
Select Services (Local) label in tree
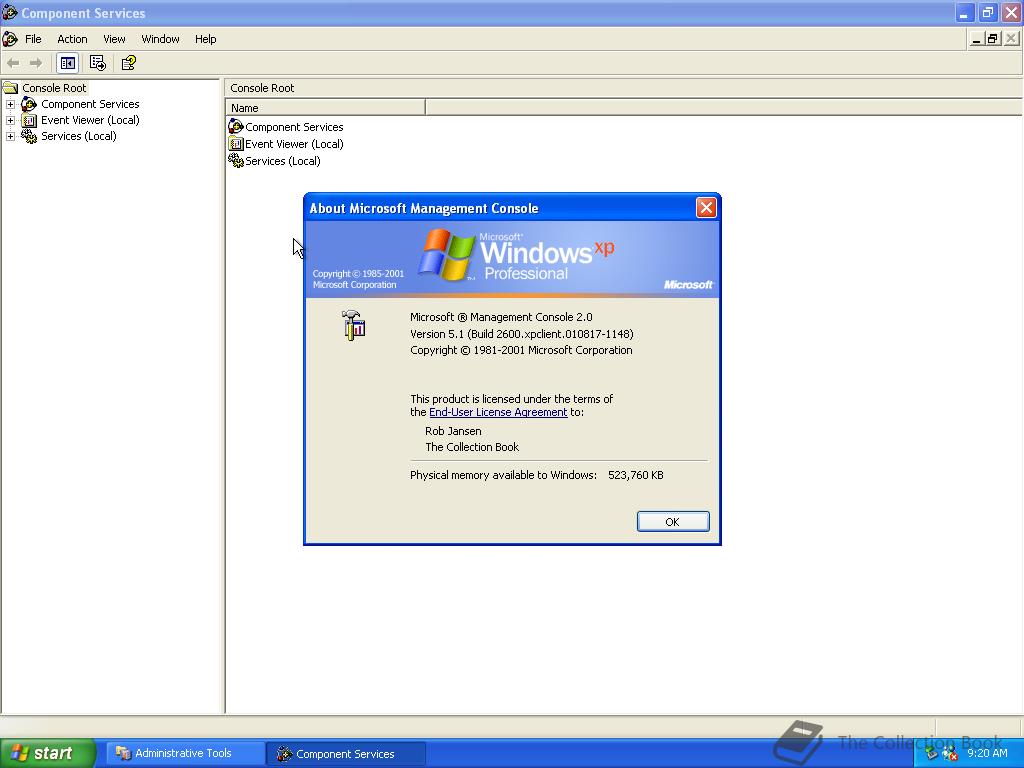[x=79, y=136]
